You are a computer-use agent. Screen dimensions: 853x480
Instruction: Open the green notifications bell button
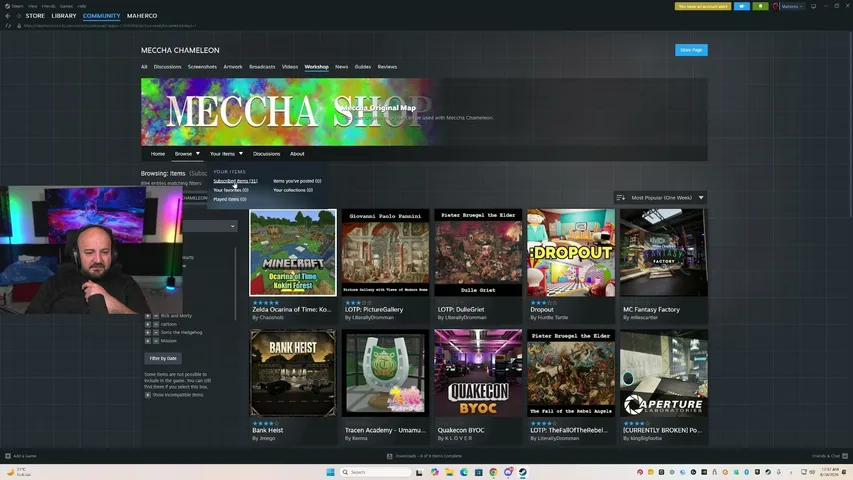[x=760, y=6]
